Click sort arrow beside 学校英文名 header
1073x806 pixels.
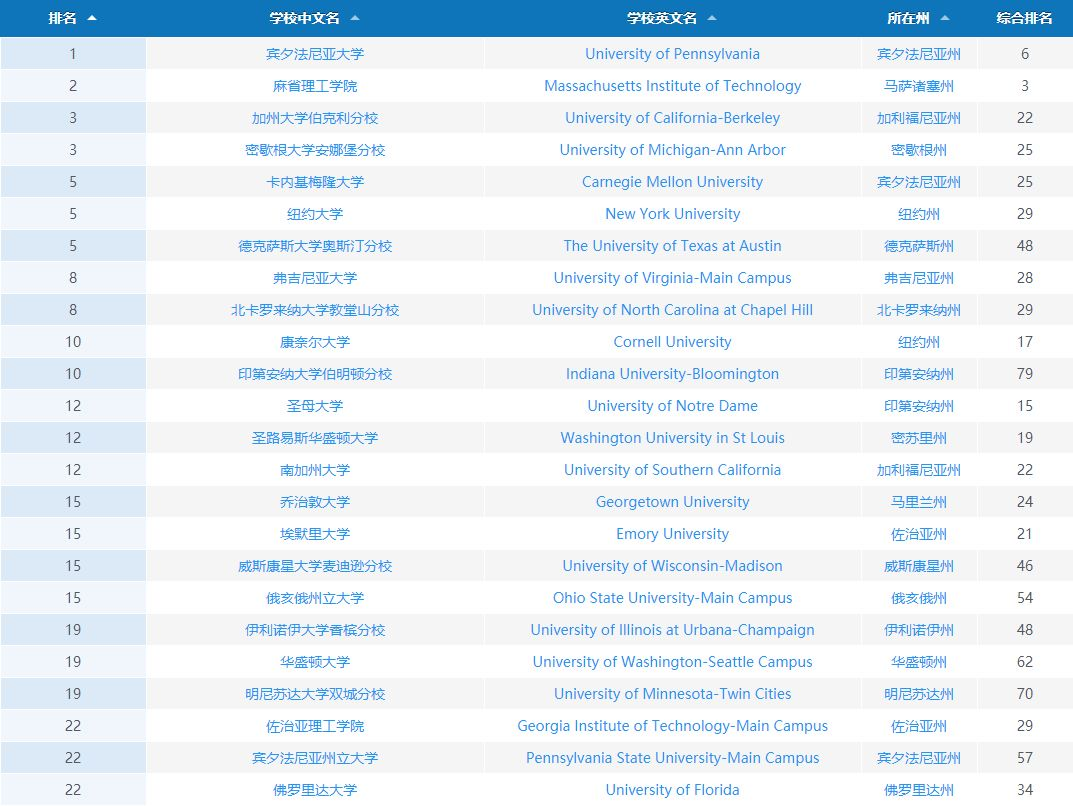click(712, 18)
